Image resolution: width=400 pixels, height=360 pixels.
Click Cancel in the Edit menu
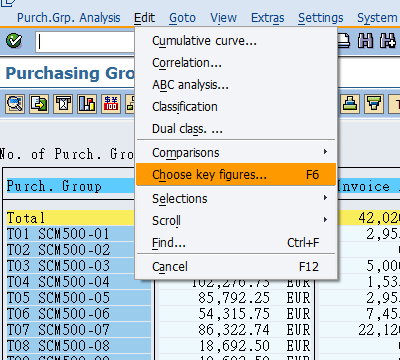[236, 267]
